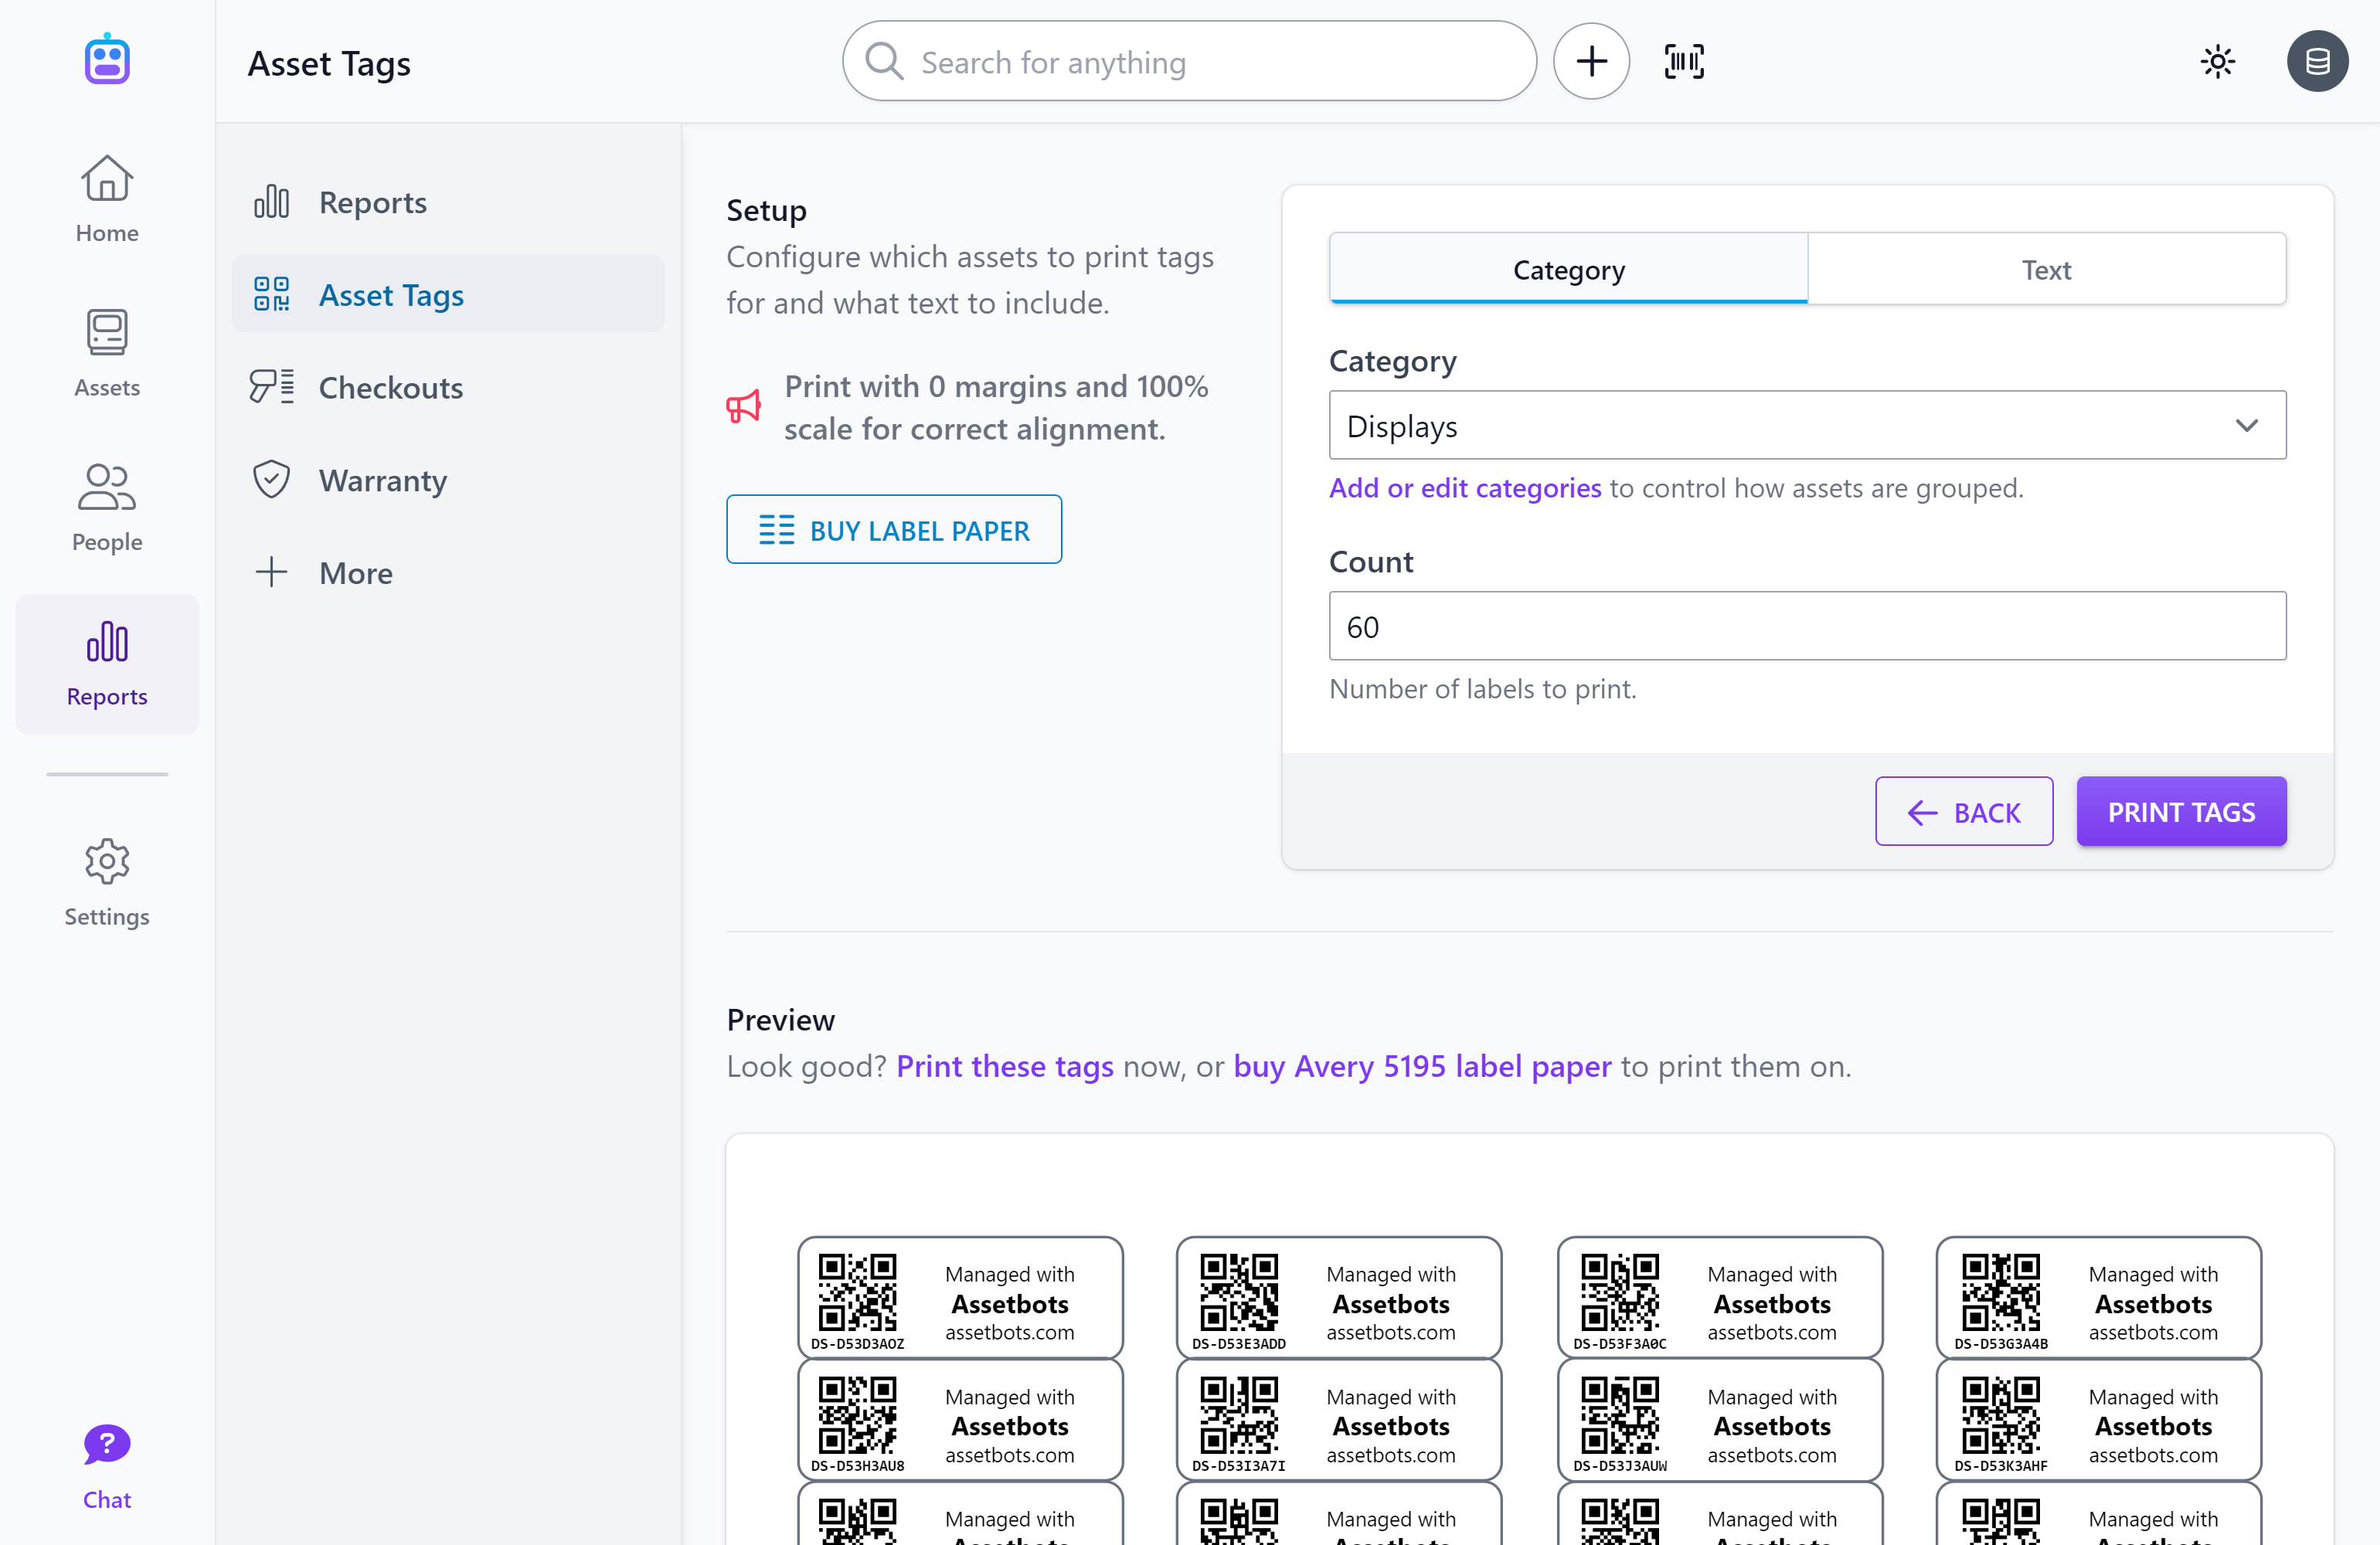The width and height of the screenshot is (2380, 1545).
Task: Open Warranty report menu item
Action: click(x=448, y=480)
